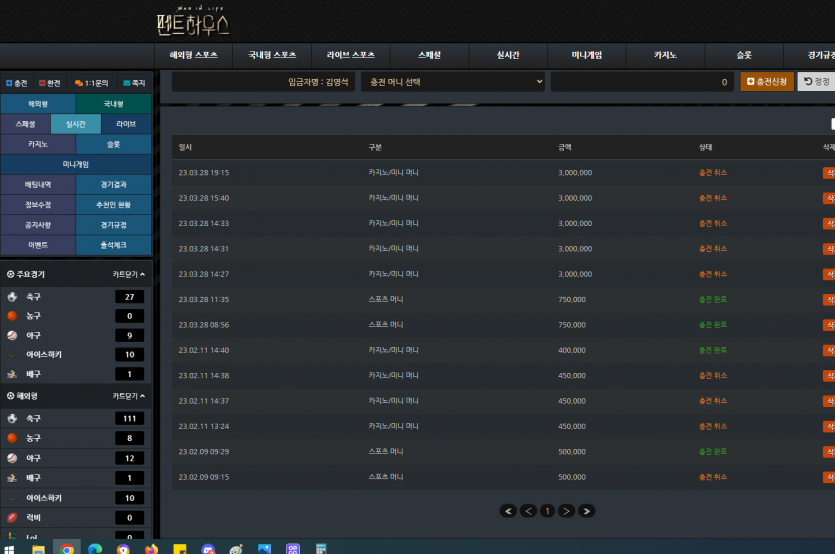
Task: Go to next page arrow in pagination
Action: (x=566, y=511)
